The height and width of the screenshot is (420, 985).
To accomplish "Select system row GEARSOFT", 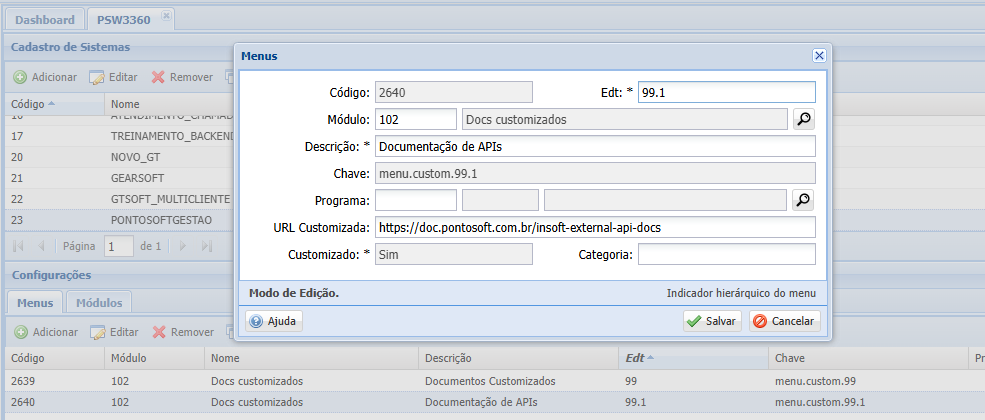I will [x=119, y=178].
